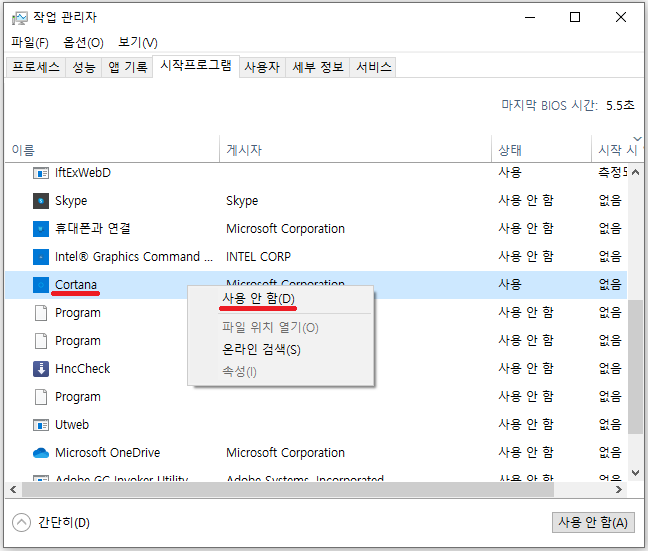Click the Cortana app icon
This screenshot has width=648, height=551.
[40, 285]
